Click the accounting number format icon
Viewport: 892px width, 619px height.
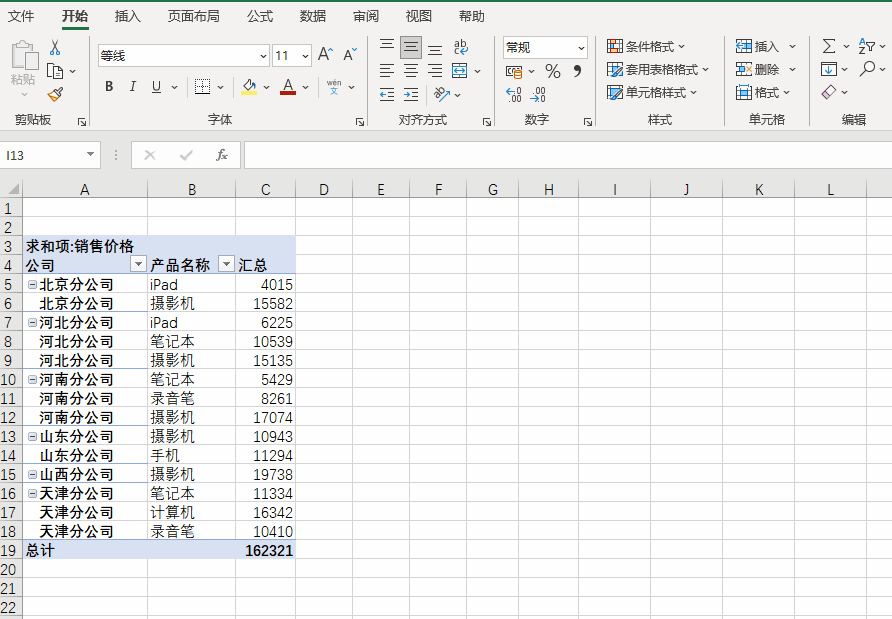coord(514,72)
